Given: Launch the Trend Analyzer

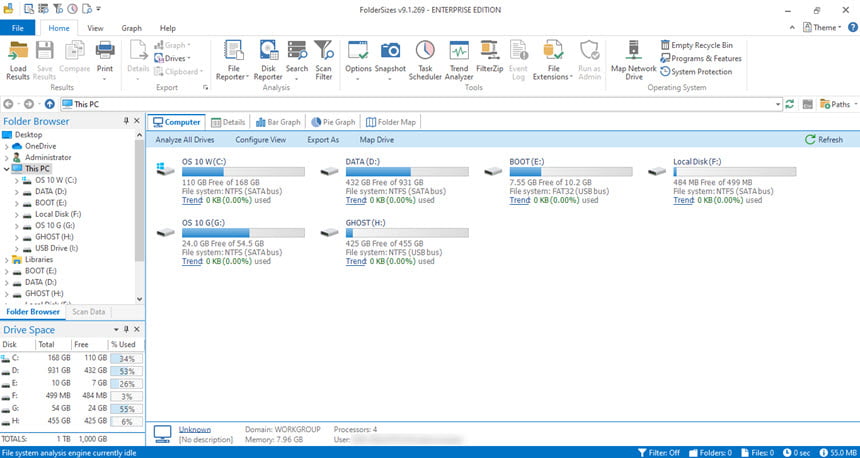Looking at the screenshot, I should pos(459,60).
